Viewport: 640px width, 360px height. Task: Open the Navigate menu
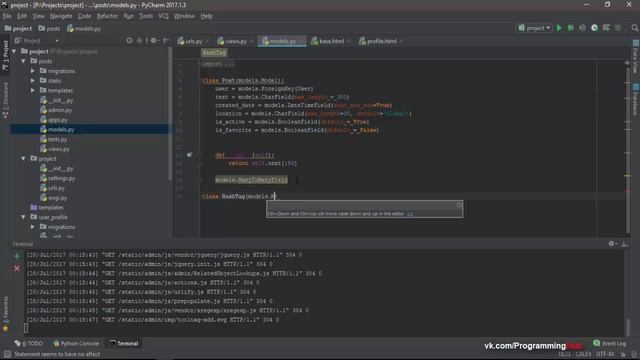pyautogui.click(x=61, y=16)
